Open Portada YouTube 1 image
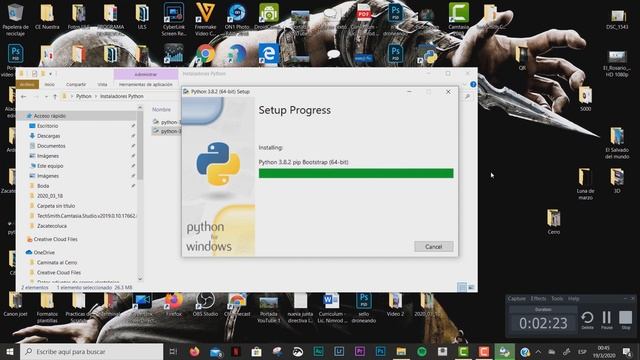The image size is (640, 360). click(269, 308)
